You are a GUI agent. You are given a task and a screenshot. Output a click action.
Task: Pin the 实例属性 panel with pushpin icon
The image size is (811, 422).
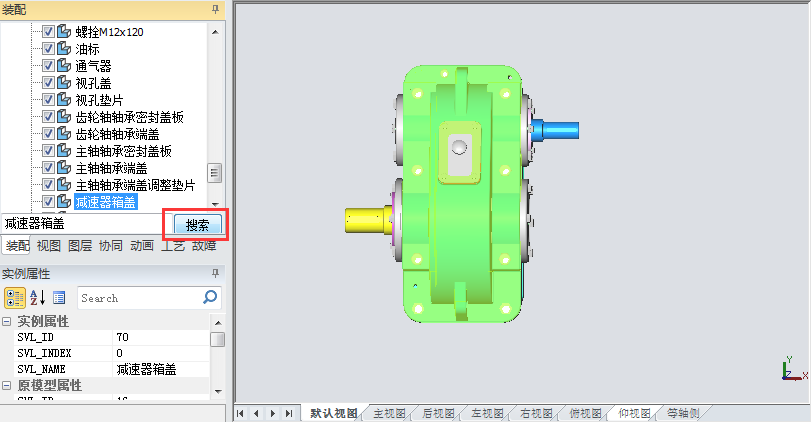(x=215, y=274)
